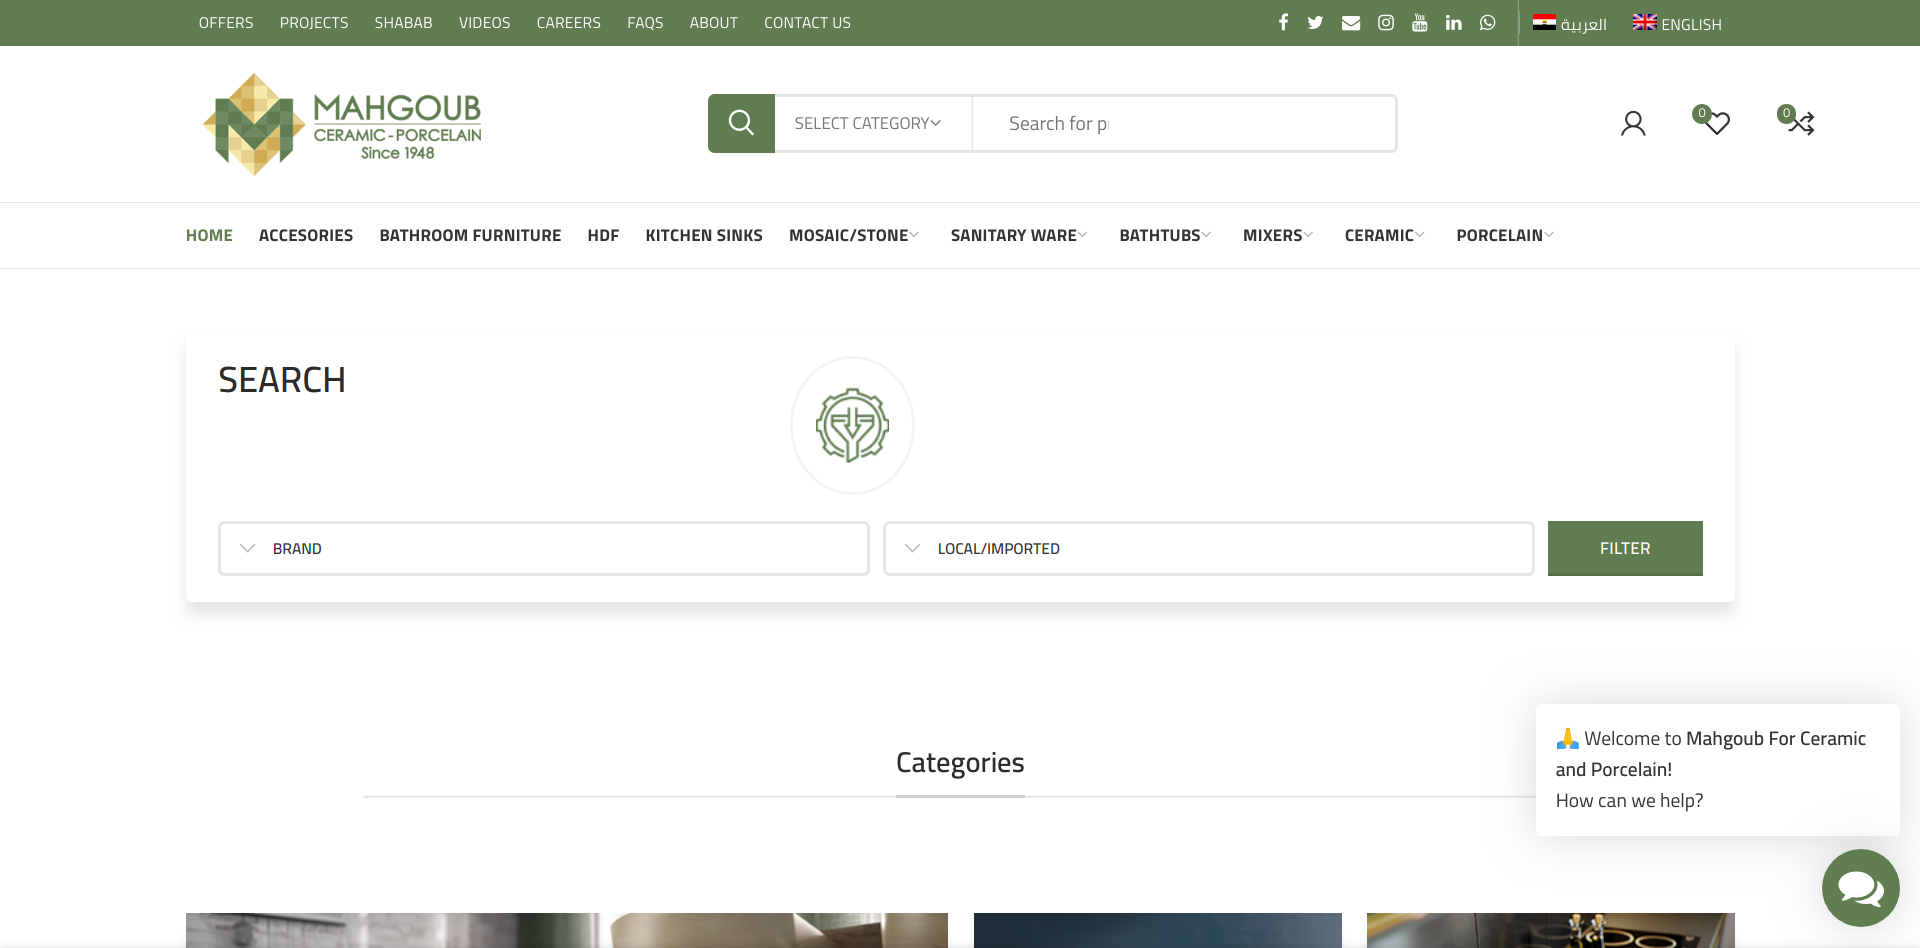Click the Categories heading
The image size is (1920, 948).
(960, 762)
